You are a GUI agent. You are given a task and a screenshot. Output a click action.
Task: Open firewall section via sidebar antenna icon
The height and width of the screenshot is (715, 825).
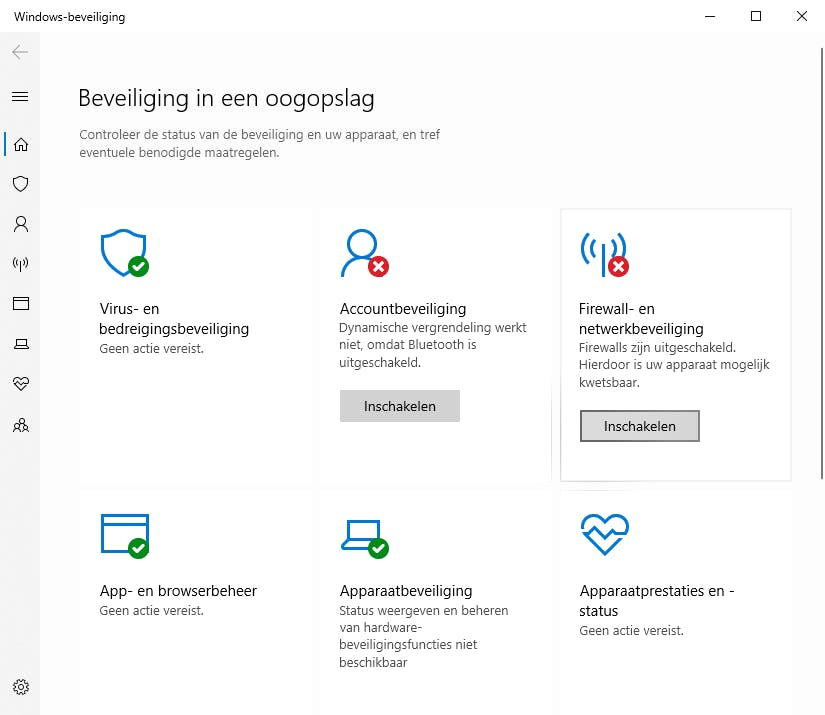(x=21, y=264)
